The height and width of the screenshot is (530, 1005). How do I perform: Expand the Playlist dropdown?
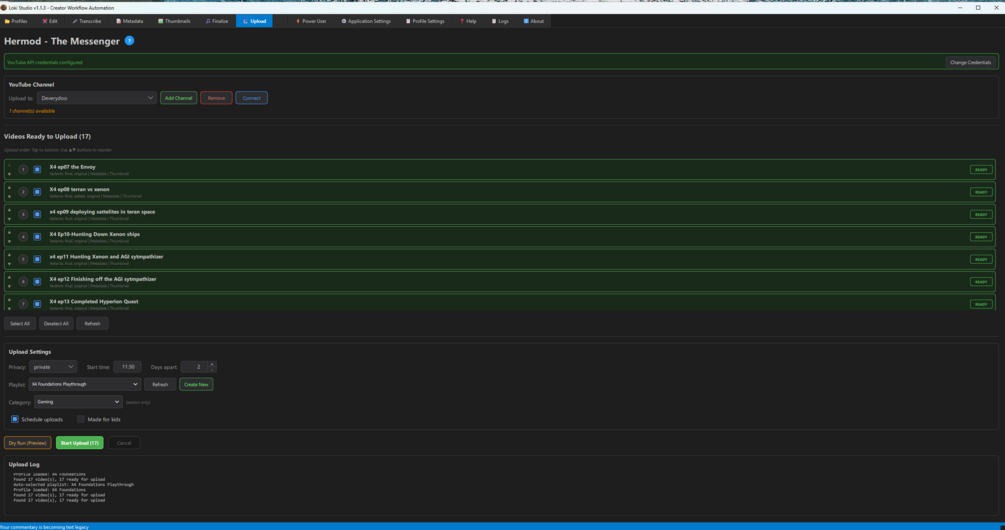[85, 385]
